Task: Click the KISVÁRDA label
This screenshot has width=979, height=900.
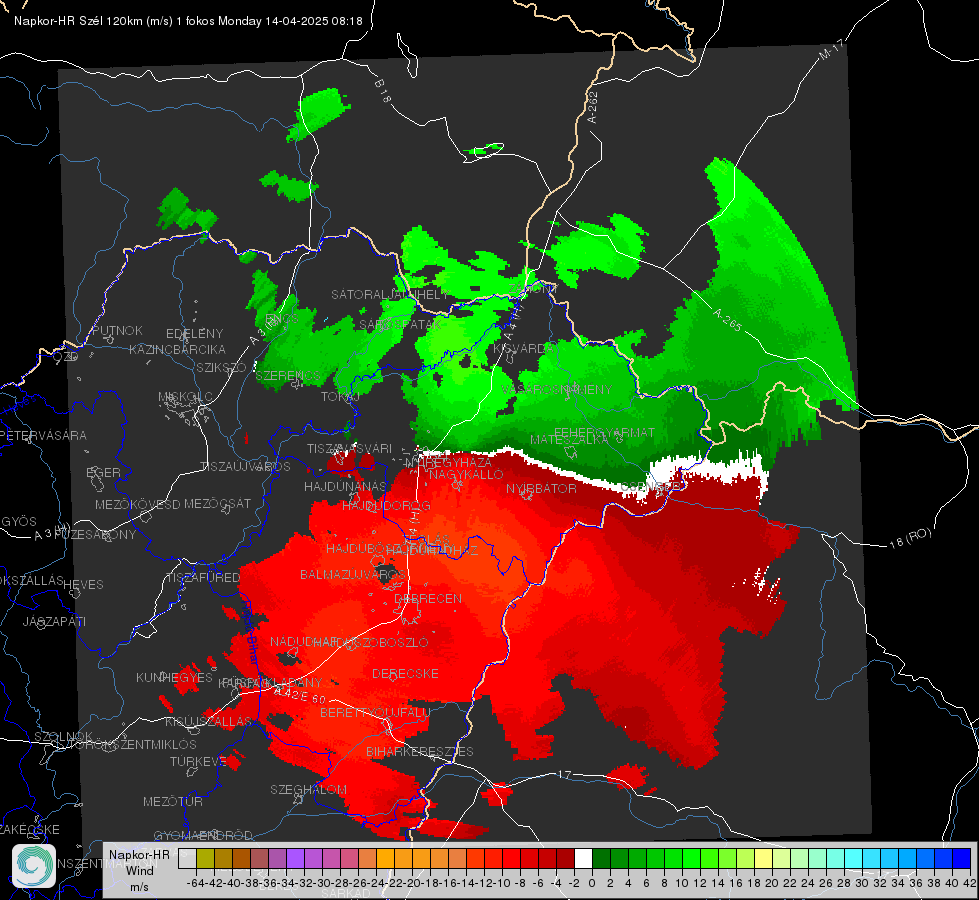Action: point(524,348)
